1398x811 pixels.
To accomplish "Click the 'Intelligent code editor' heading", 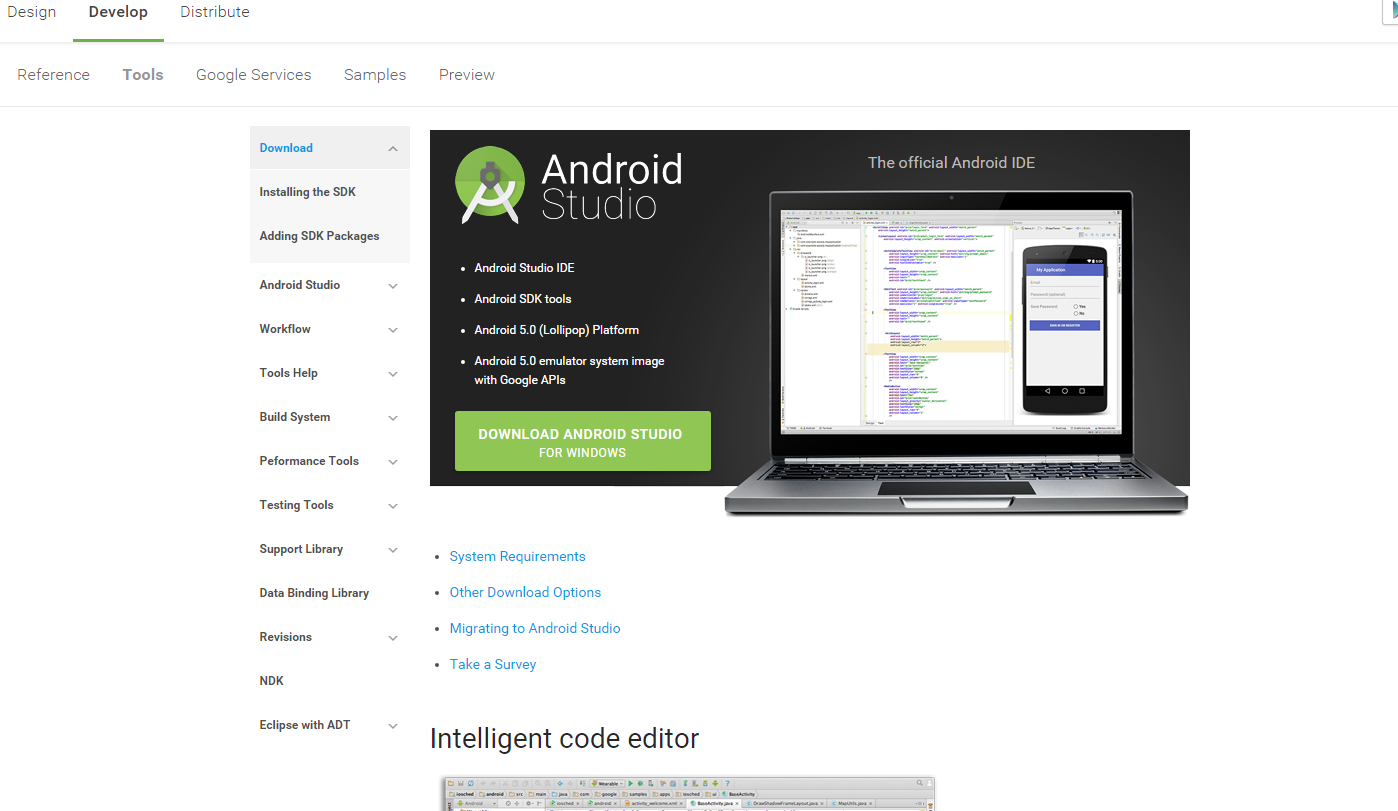I will tap(564, 739).
